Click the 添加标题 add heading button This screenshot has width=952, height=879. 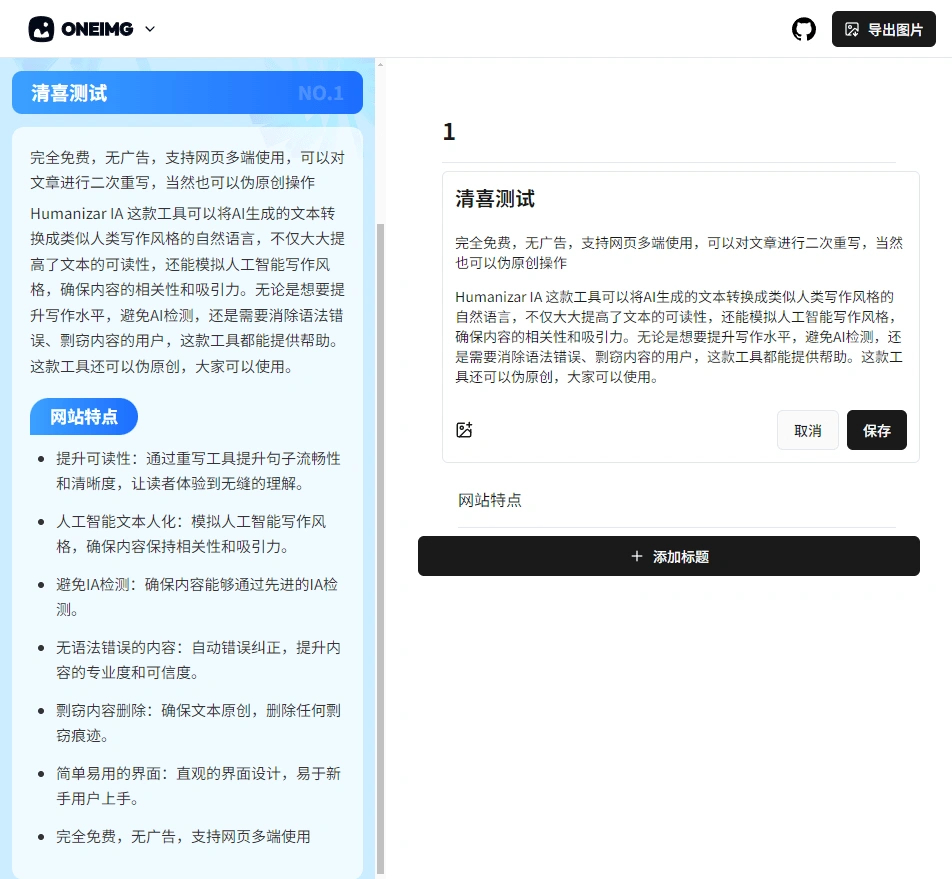point(668,556)
